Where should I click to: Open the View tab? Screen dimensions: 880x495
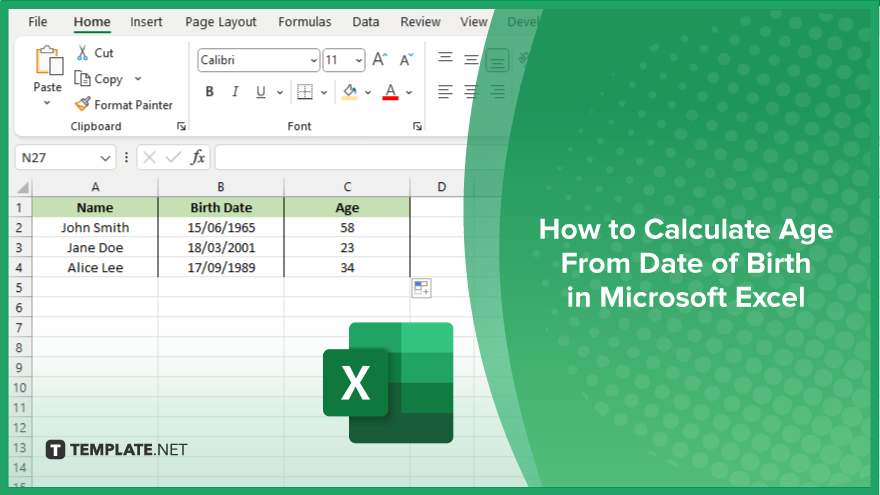pyautogui.click(x=474, y=22)
